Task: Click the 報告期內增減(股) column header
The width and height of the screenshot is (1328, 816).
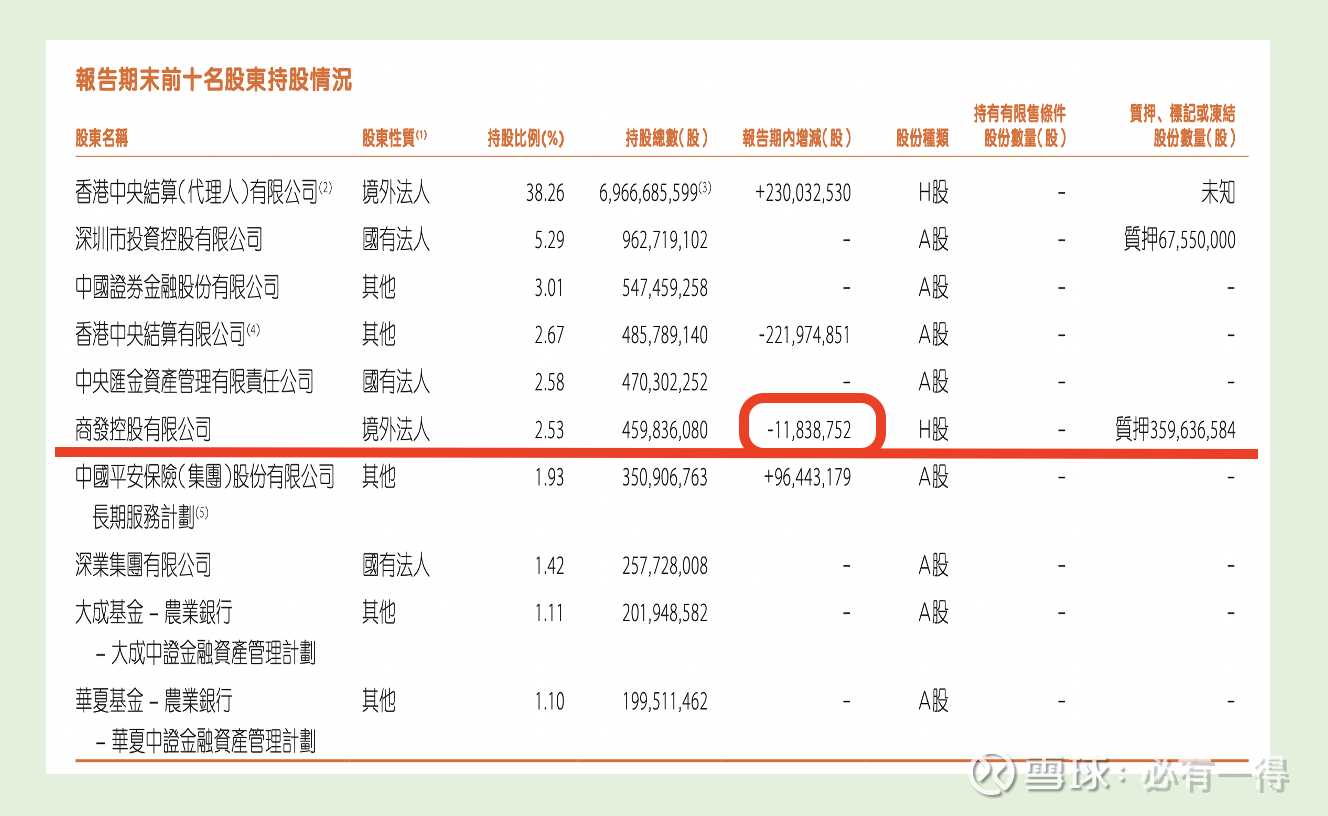Action: point(795,138)
